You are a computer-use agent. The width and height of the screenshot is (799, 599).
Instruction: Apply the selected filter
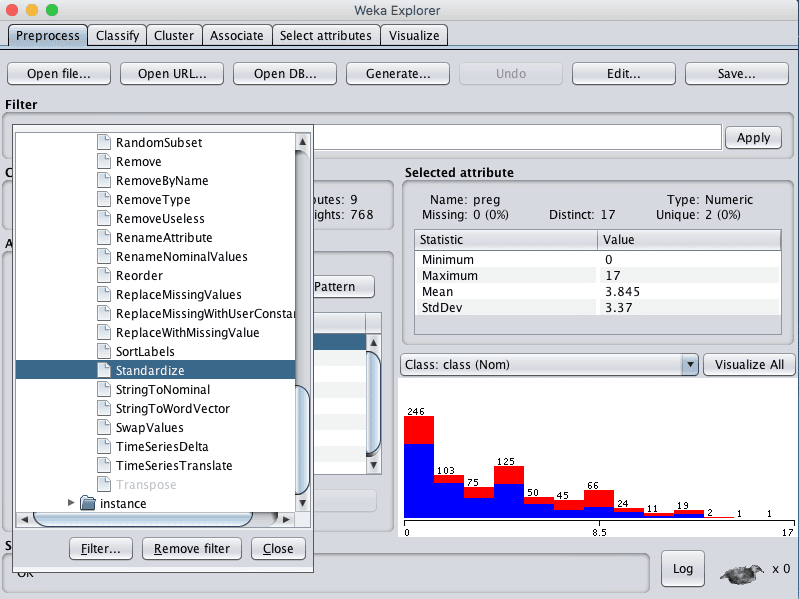point(753,138)
